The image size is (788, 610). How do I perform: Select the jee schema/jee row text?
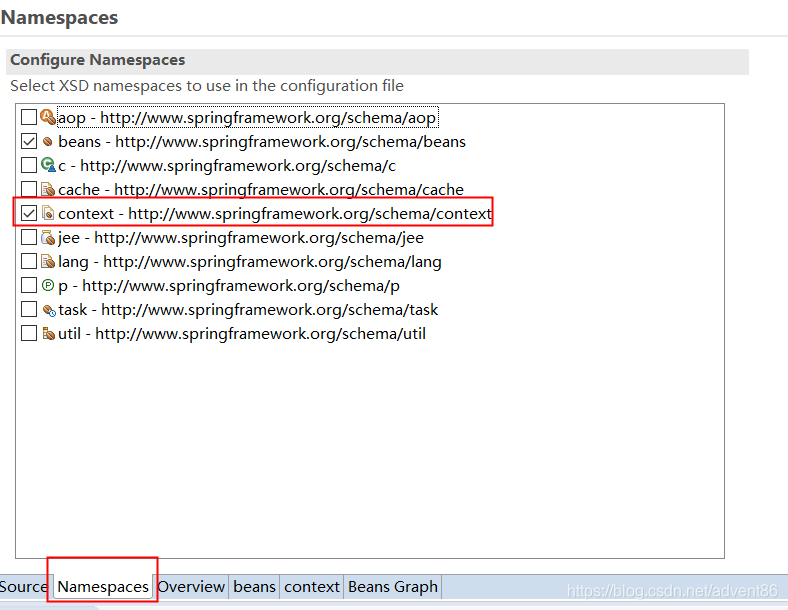point(241,238)
